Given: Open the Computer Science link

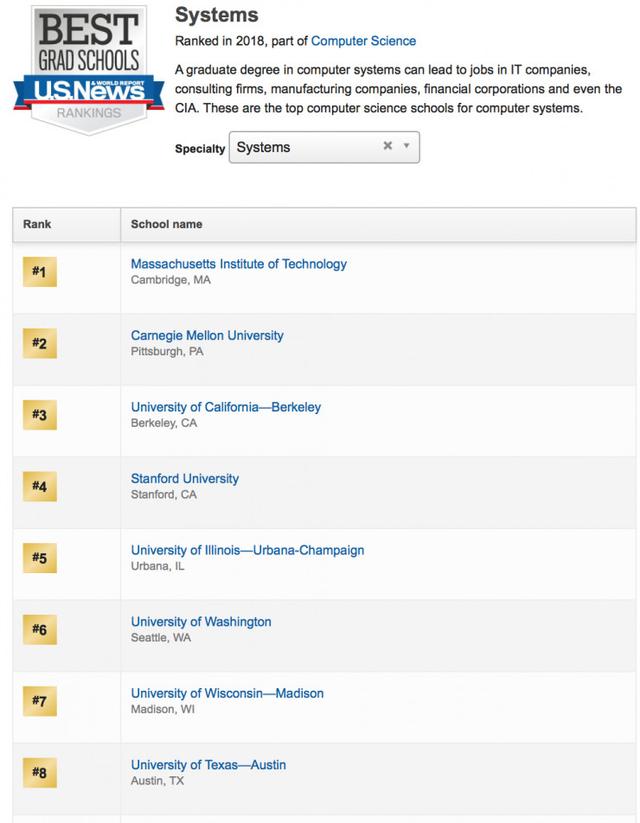Looking at the screenshot, I should coord(363,41).
